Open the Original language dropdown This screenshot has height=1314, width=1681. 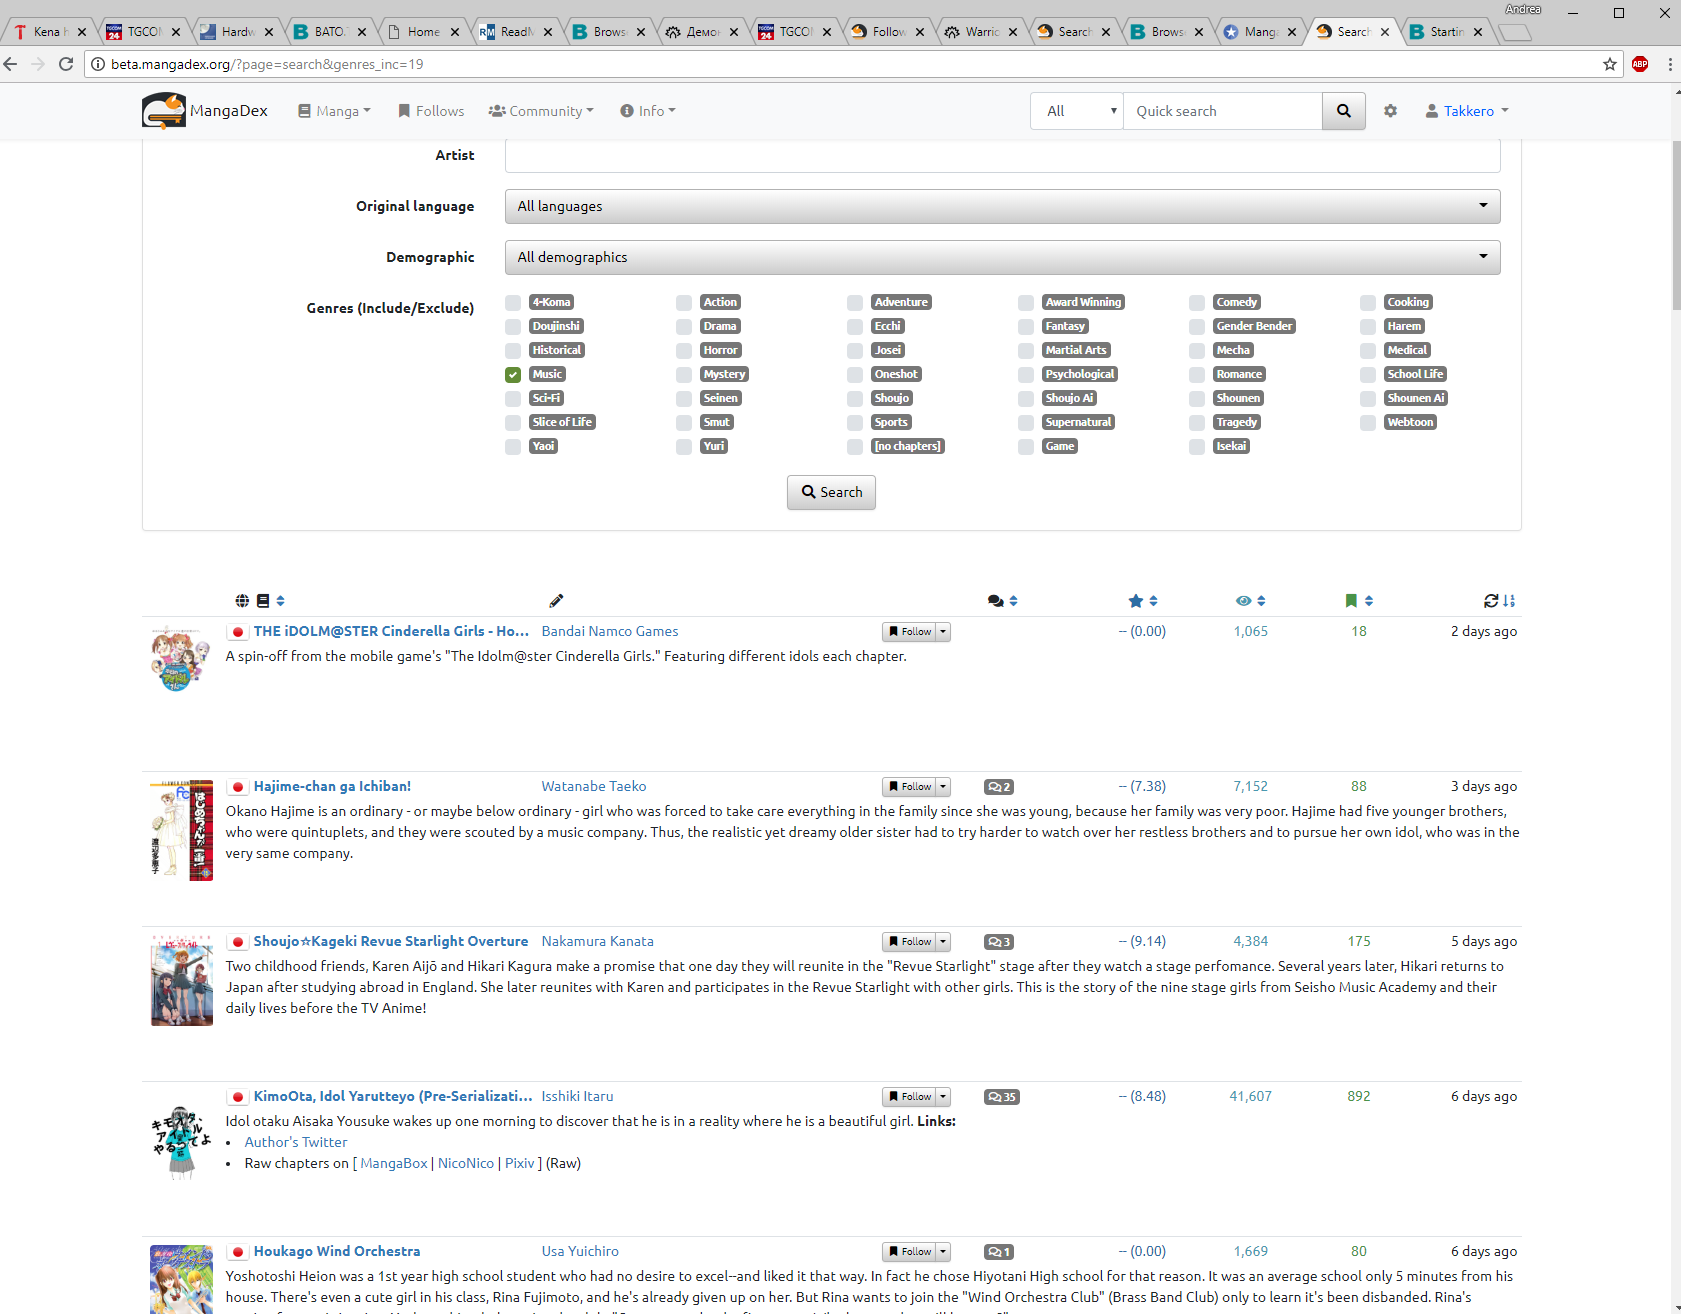pos(1002,206)
